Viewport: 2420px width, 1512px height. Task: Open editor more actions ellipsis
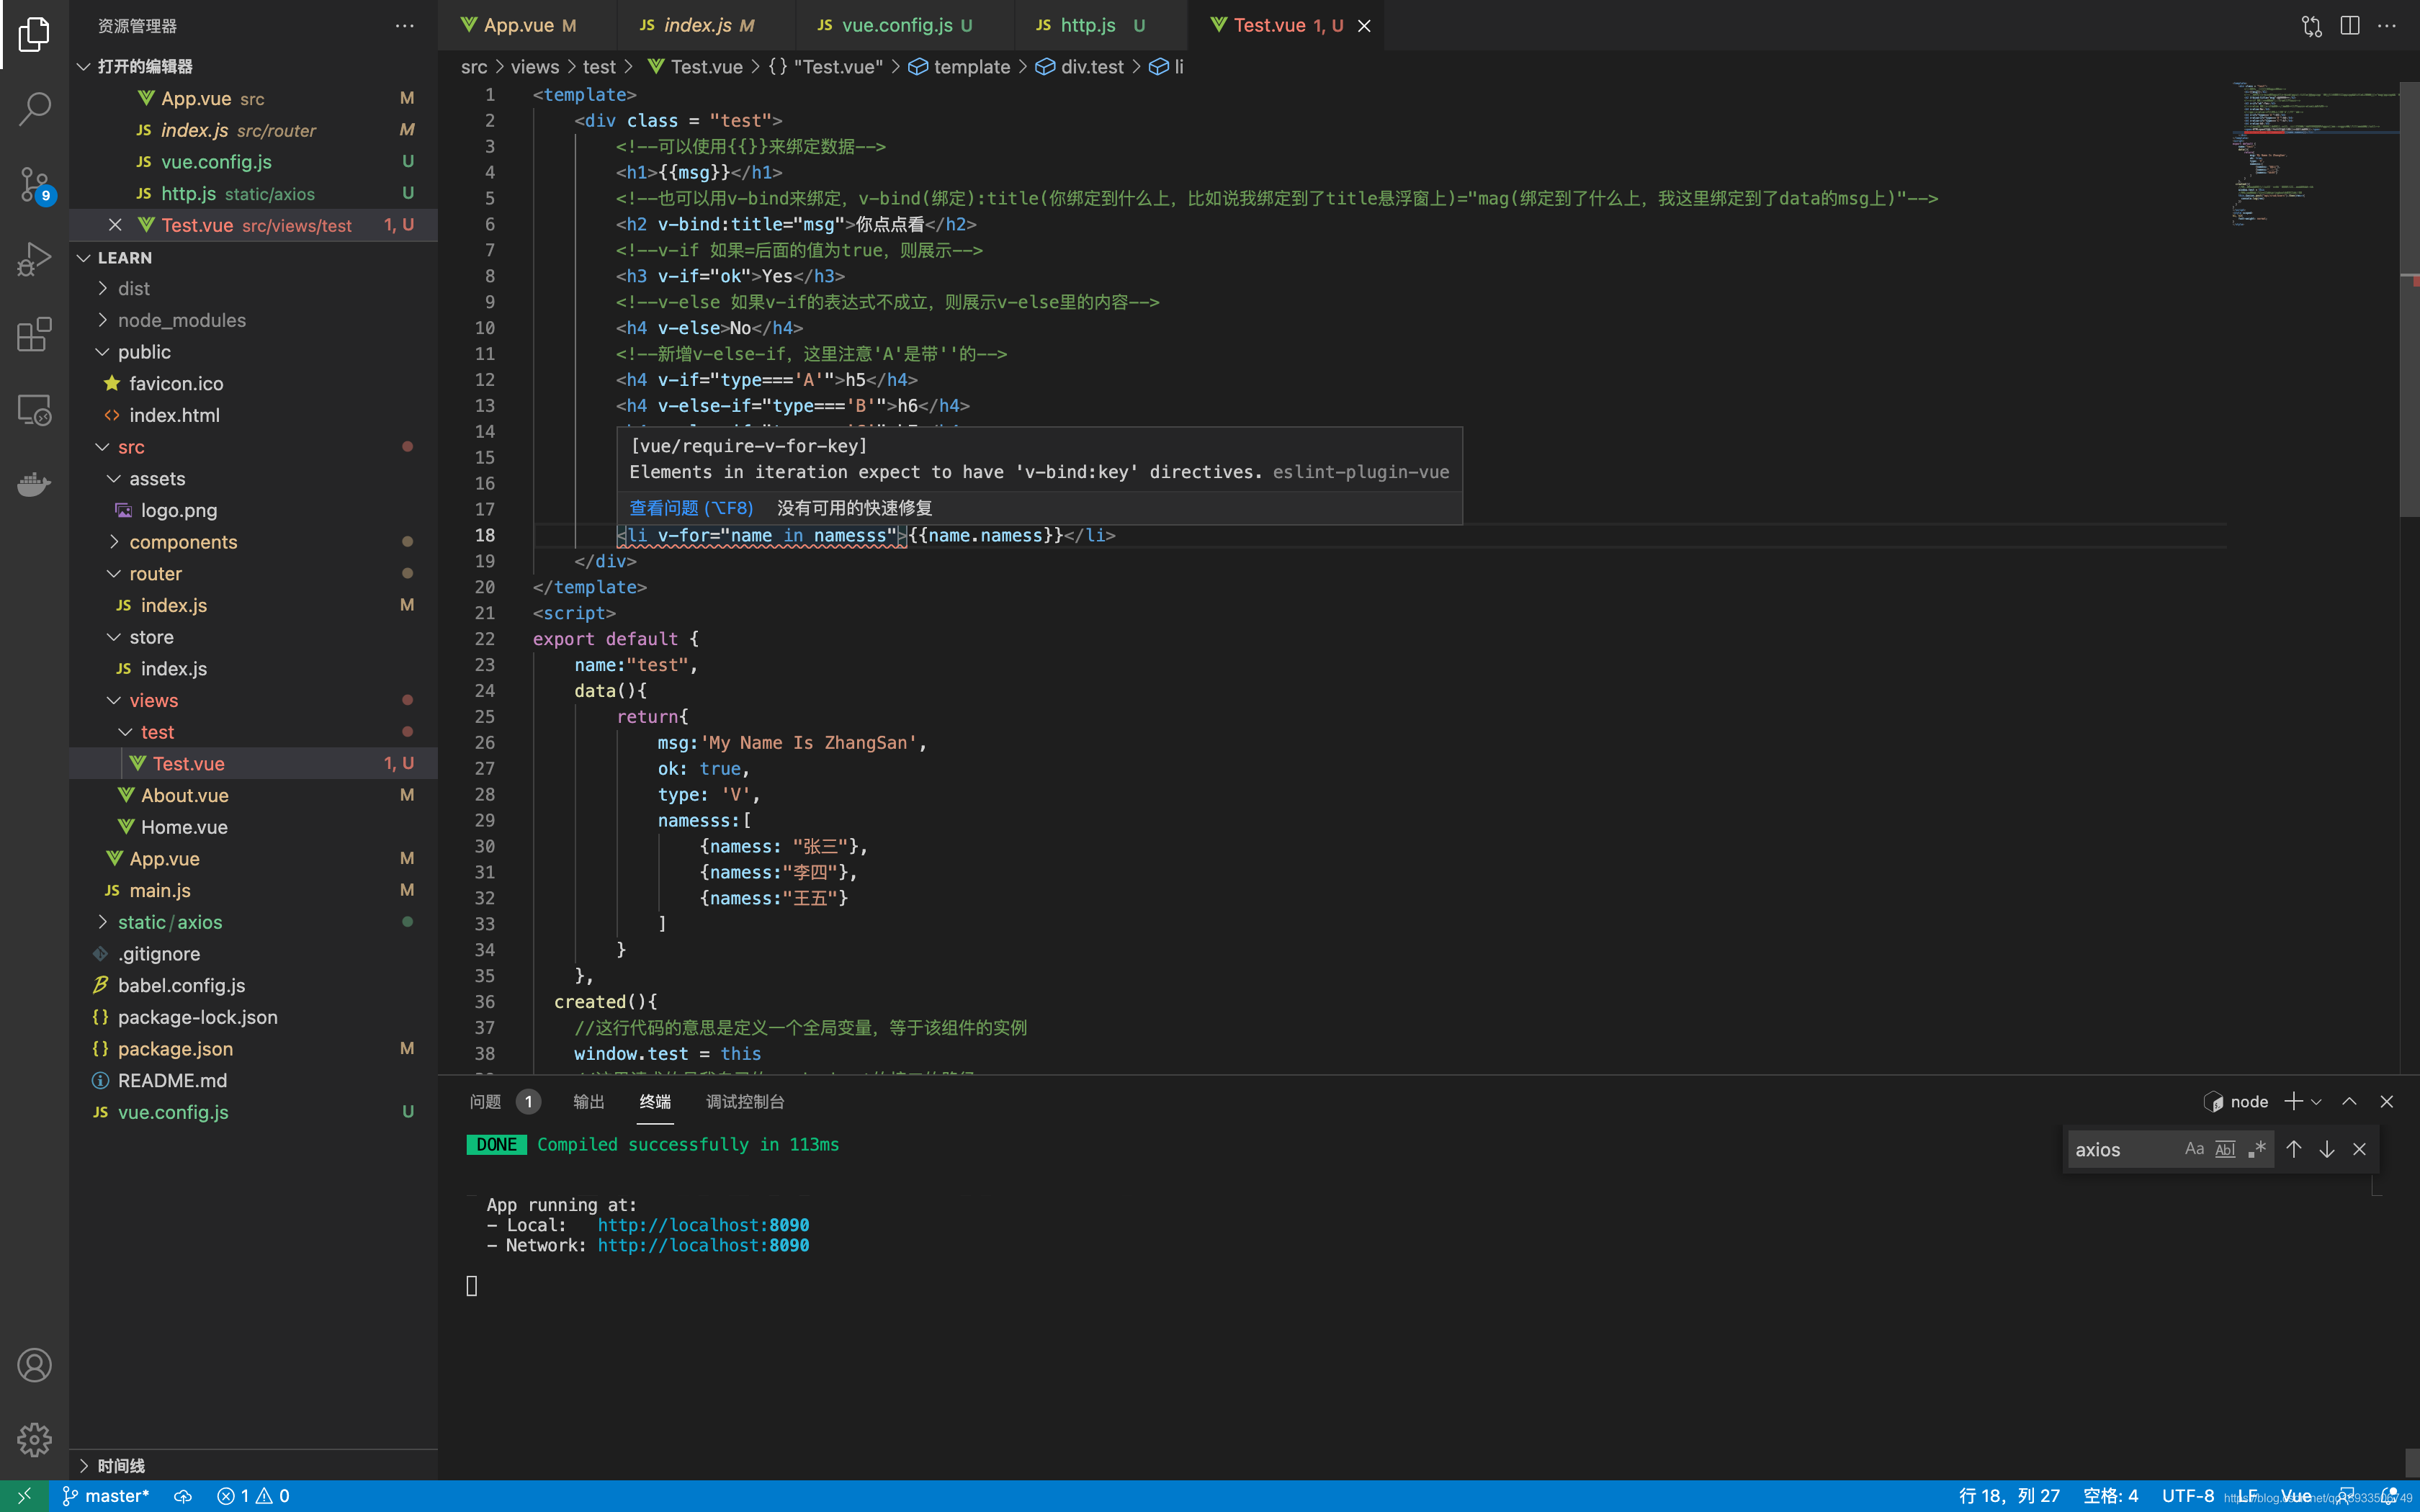tap(2387, 26)
